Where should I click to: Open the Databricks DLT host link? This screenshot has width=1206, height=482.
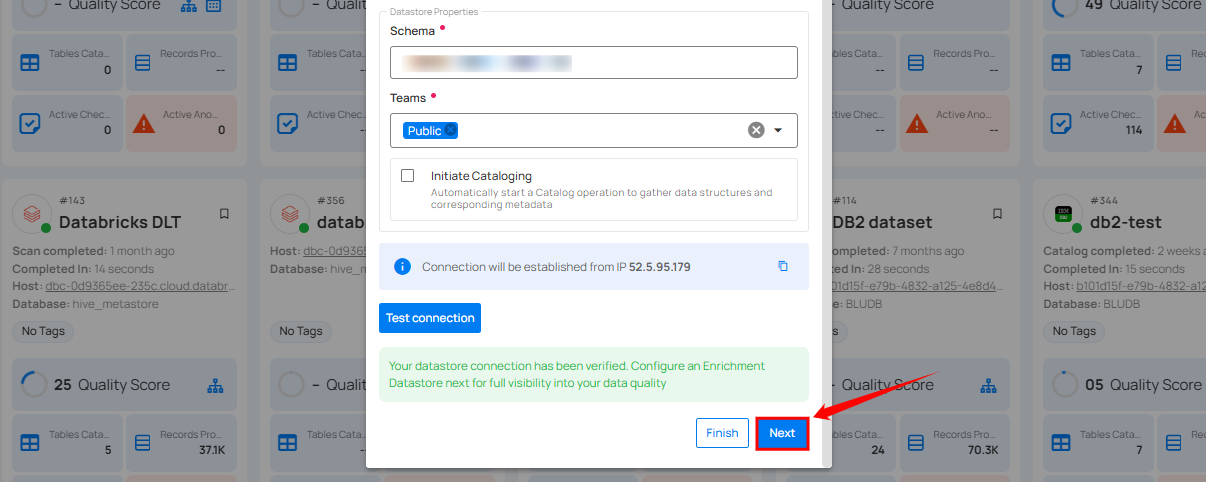click(x=140, y=287)
